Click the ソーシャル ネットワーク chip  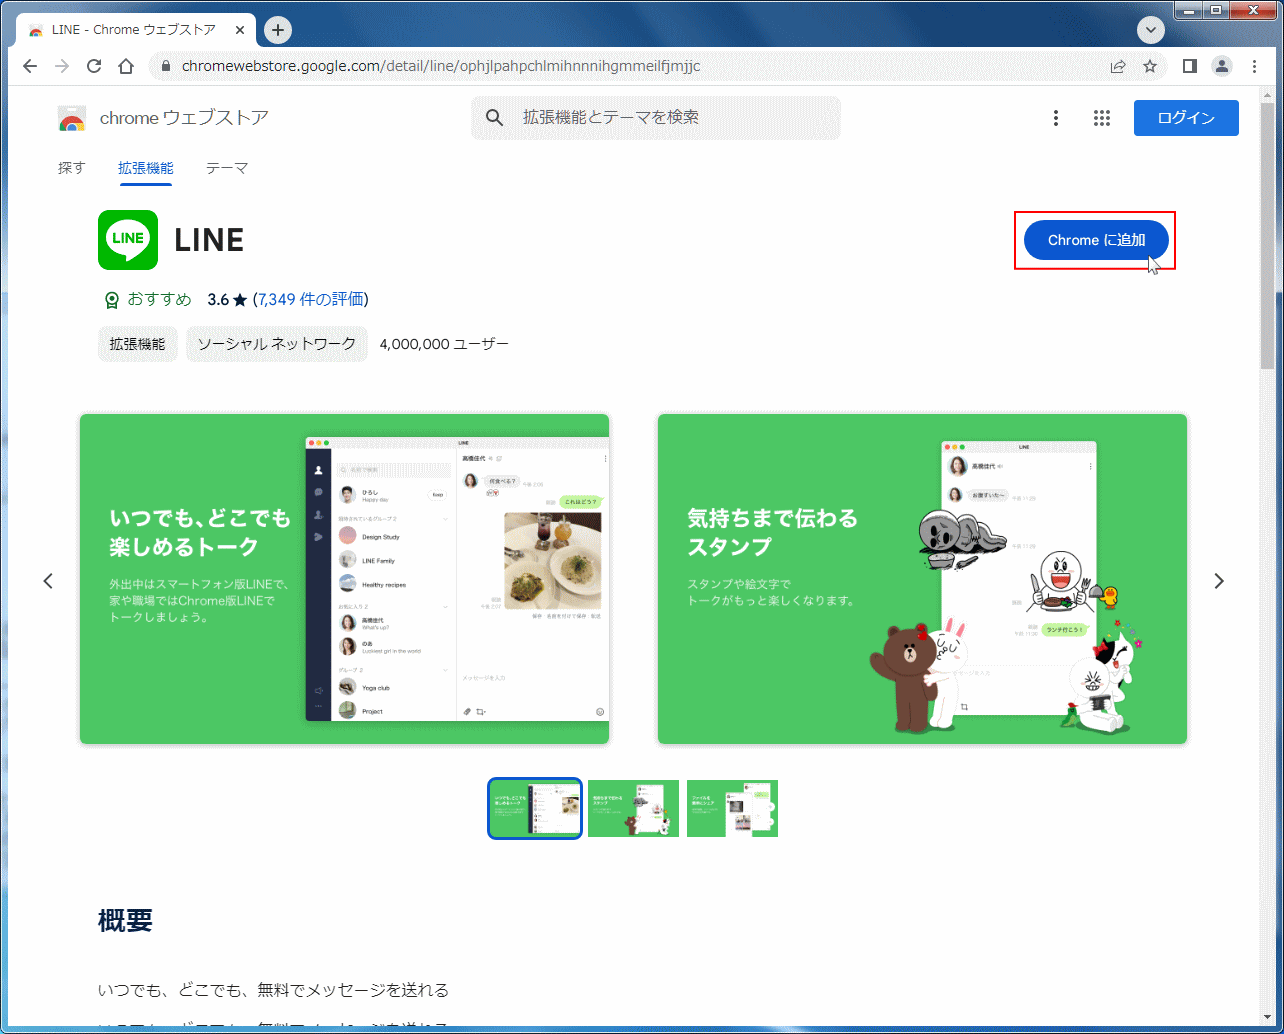(x=277, y=344)
